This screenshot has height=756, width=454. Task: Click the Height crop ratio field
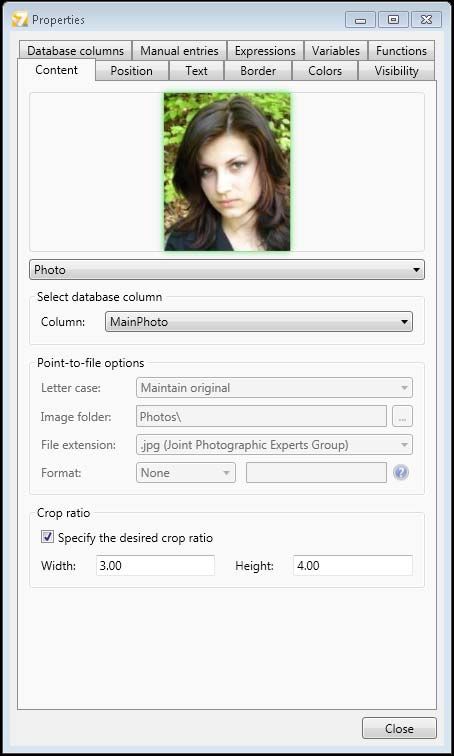353,566
